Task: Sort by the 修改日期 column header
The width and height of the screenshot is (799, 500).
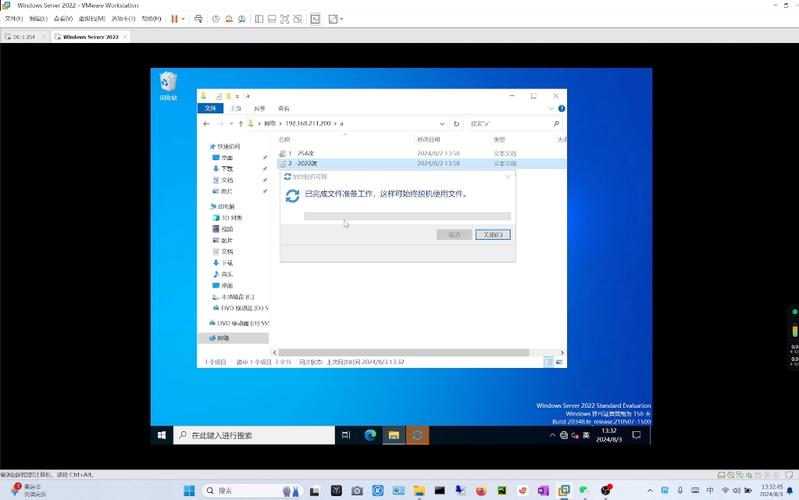Action: 429,139
